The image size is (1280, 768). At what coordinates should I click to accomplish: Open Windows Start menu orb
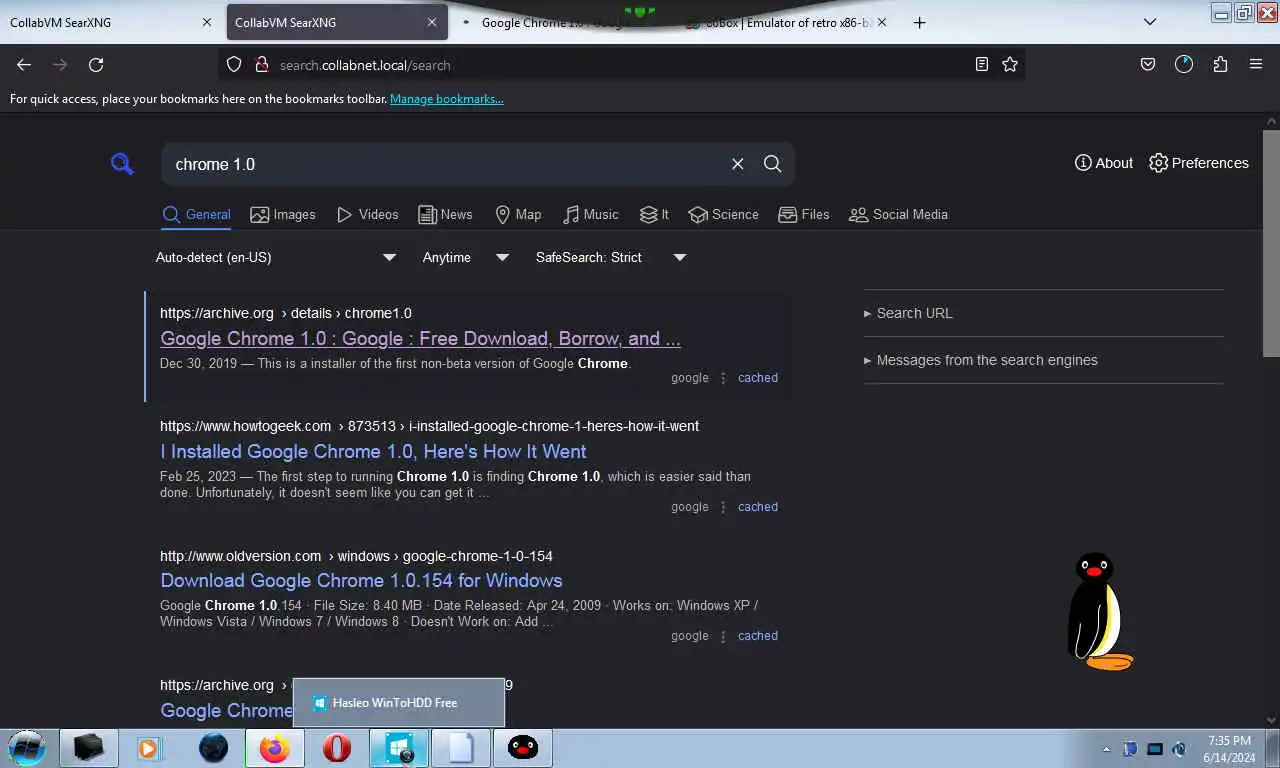(27, 748)
